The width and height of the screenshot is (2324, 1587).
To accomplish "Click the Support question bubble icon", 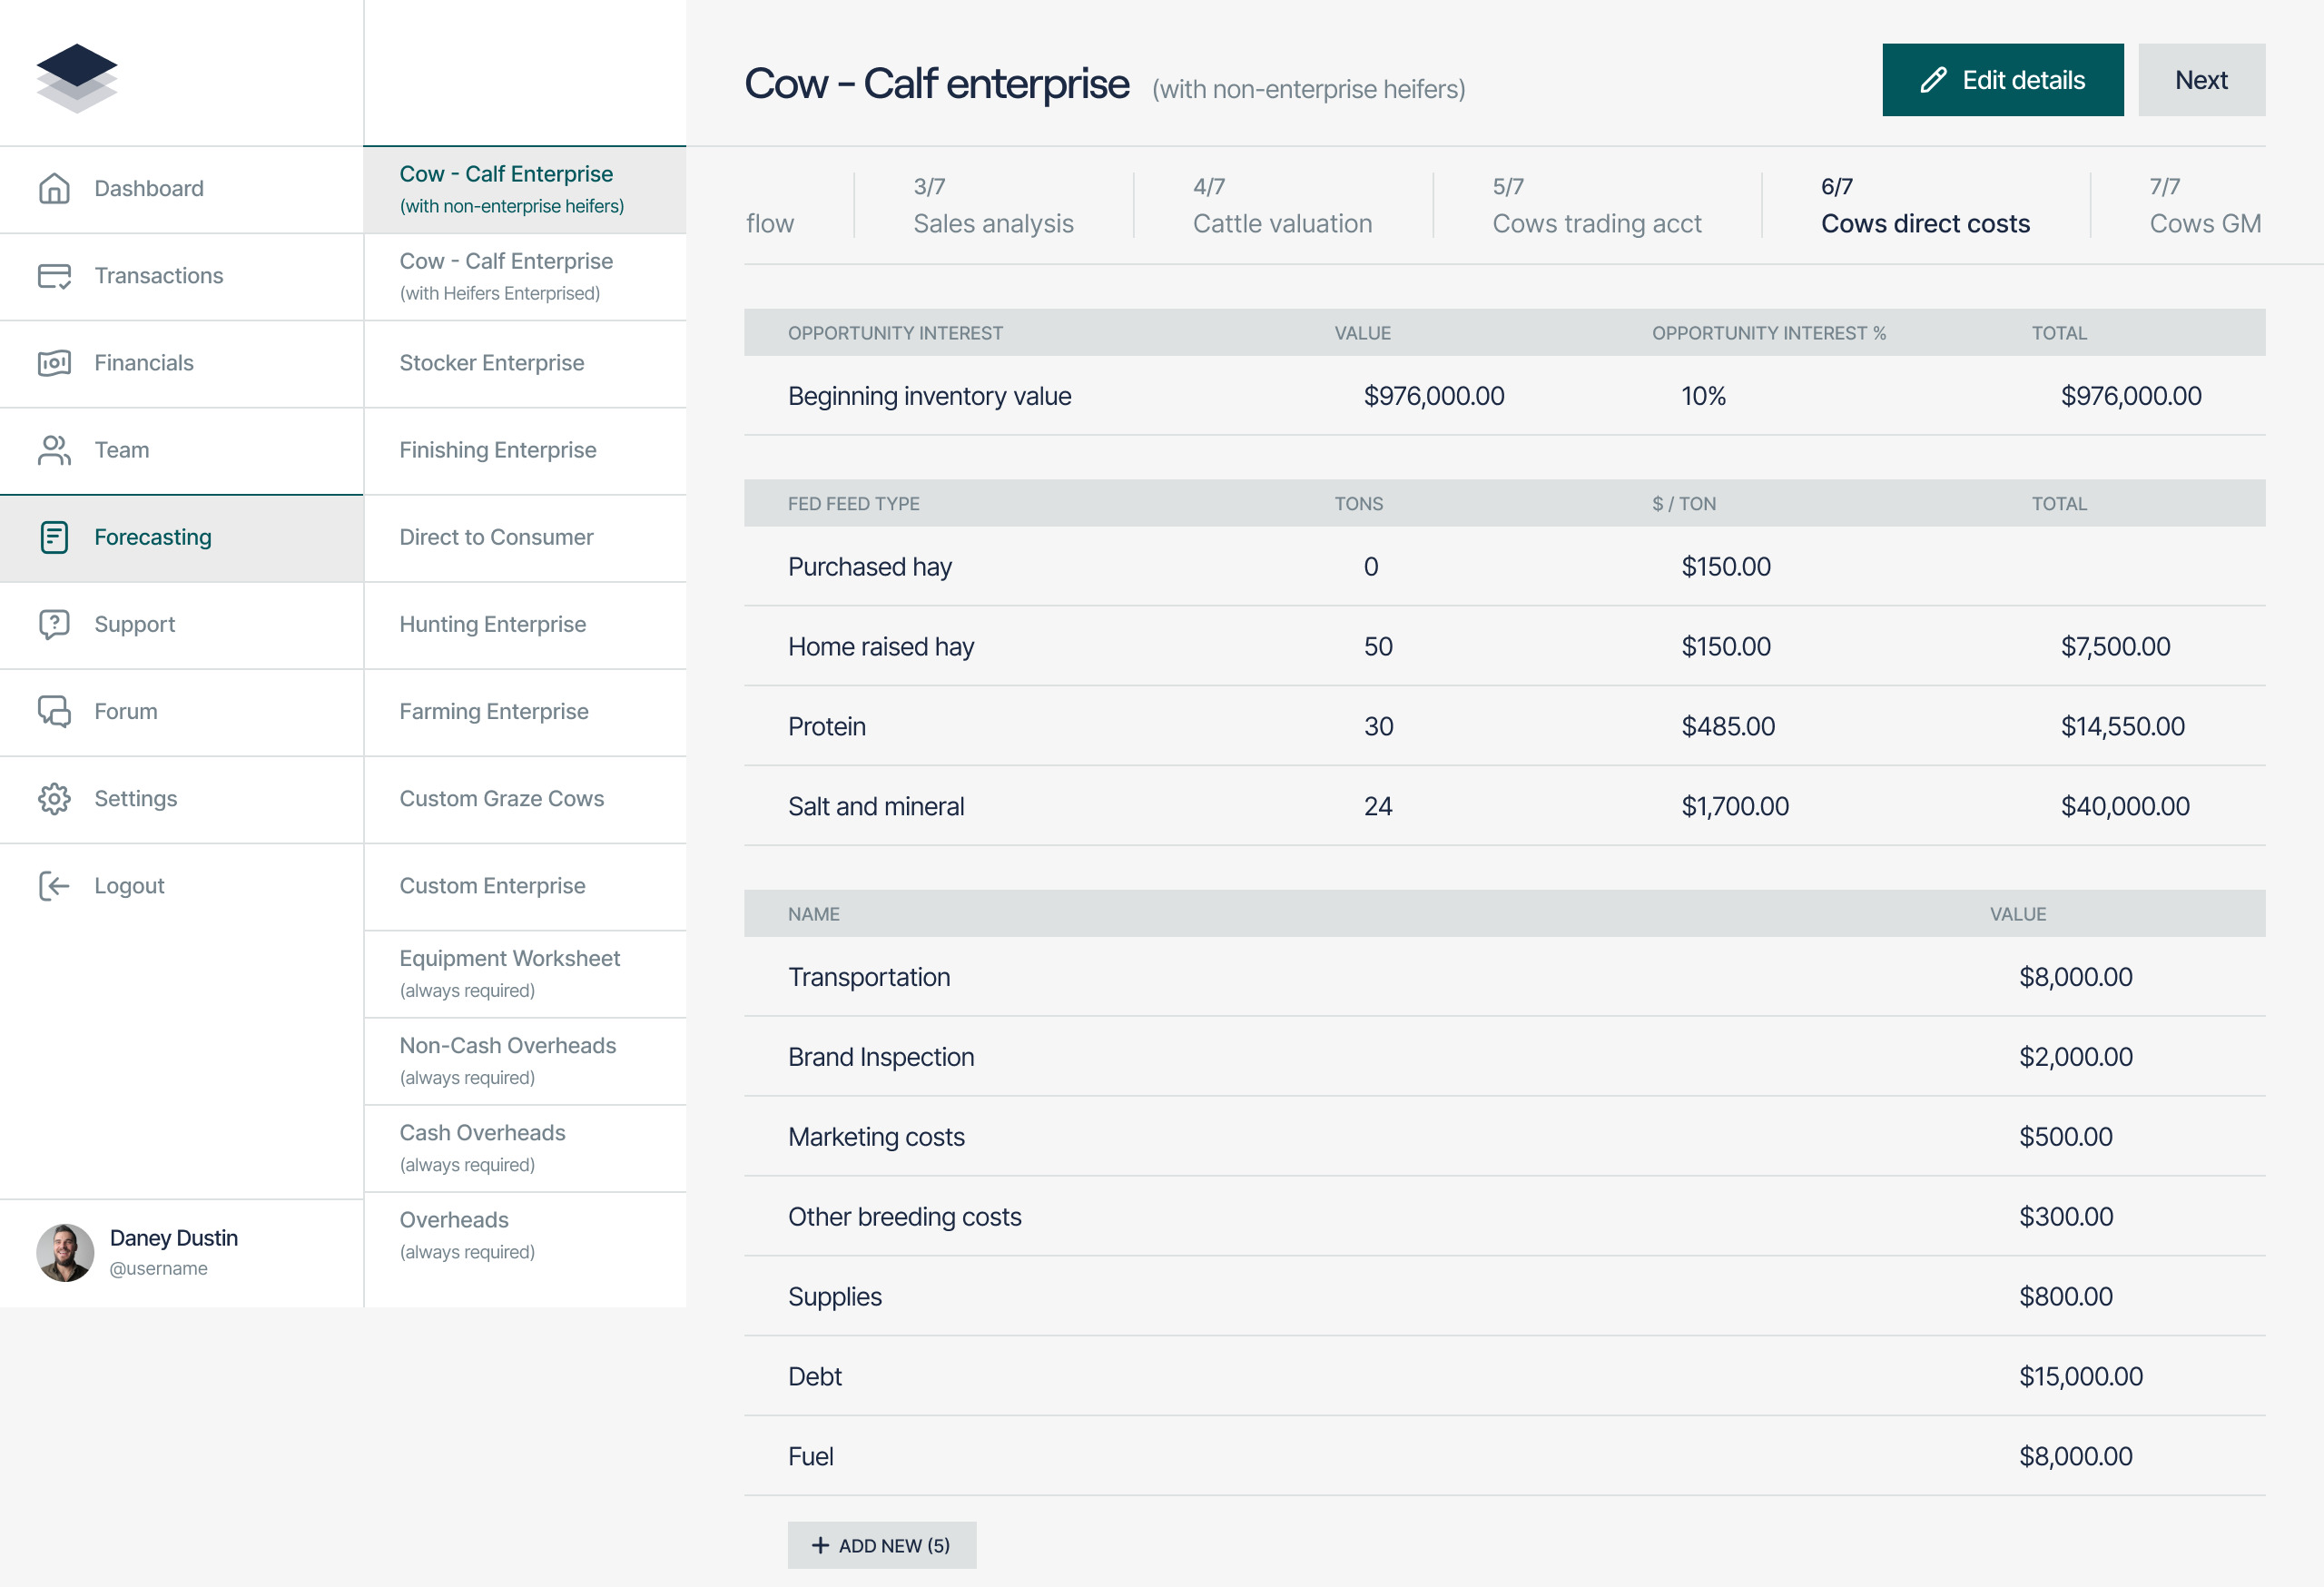I will (x=54, y=624).
